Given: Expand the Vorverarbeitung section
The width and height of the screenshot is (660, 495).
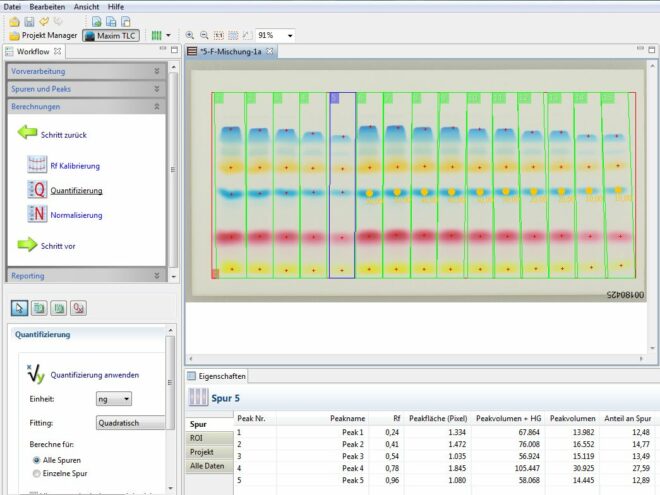Looking at the screenshot, I should coord(86,71).
